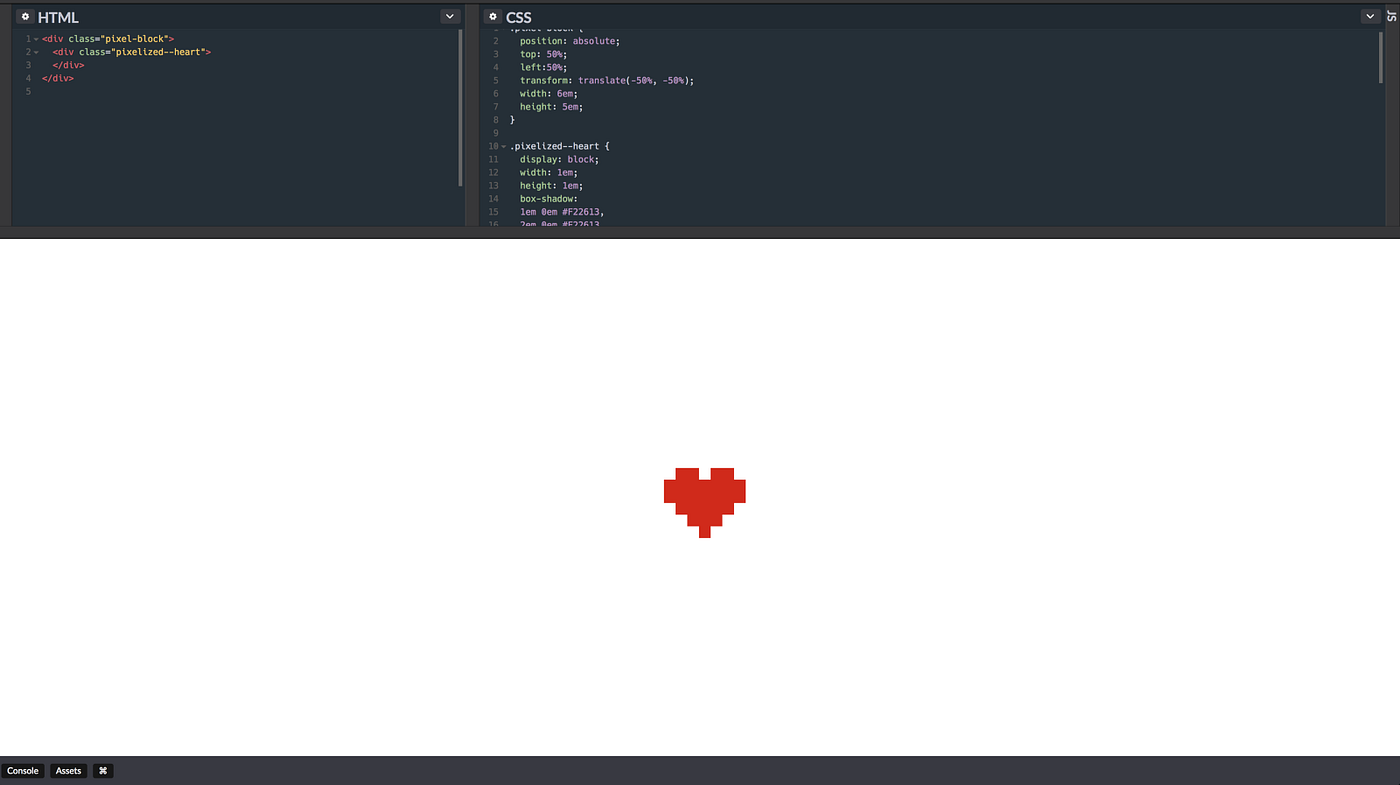Click the HTML panel title

point(57,16)
